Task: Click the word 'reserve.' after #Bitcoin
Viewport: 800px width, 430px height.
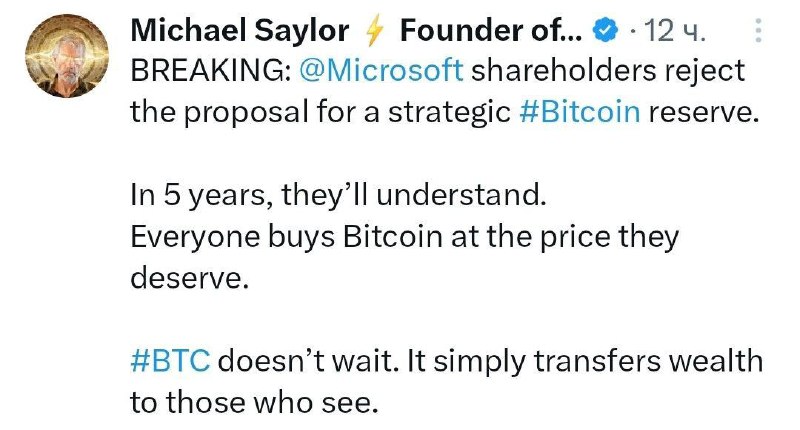Action: coord(704,112)
